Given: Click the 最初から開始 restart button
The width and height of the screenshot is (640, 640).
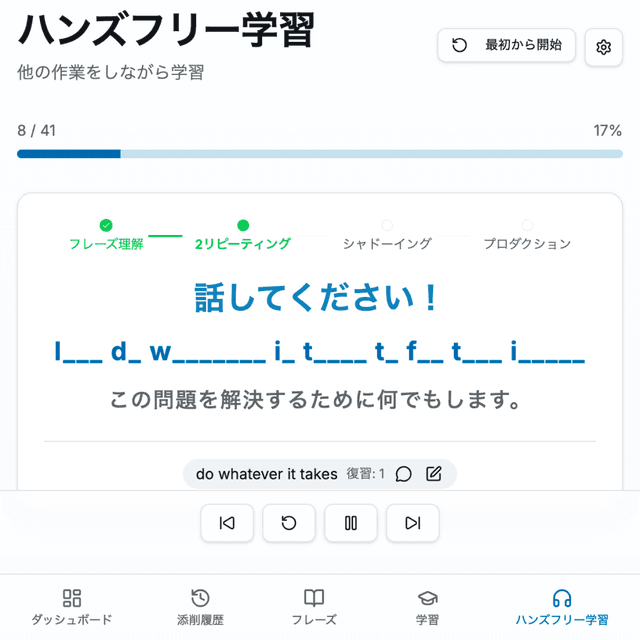Looking at the screenshot, I should [x=506, y=45].
